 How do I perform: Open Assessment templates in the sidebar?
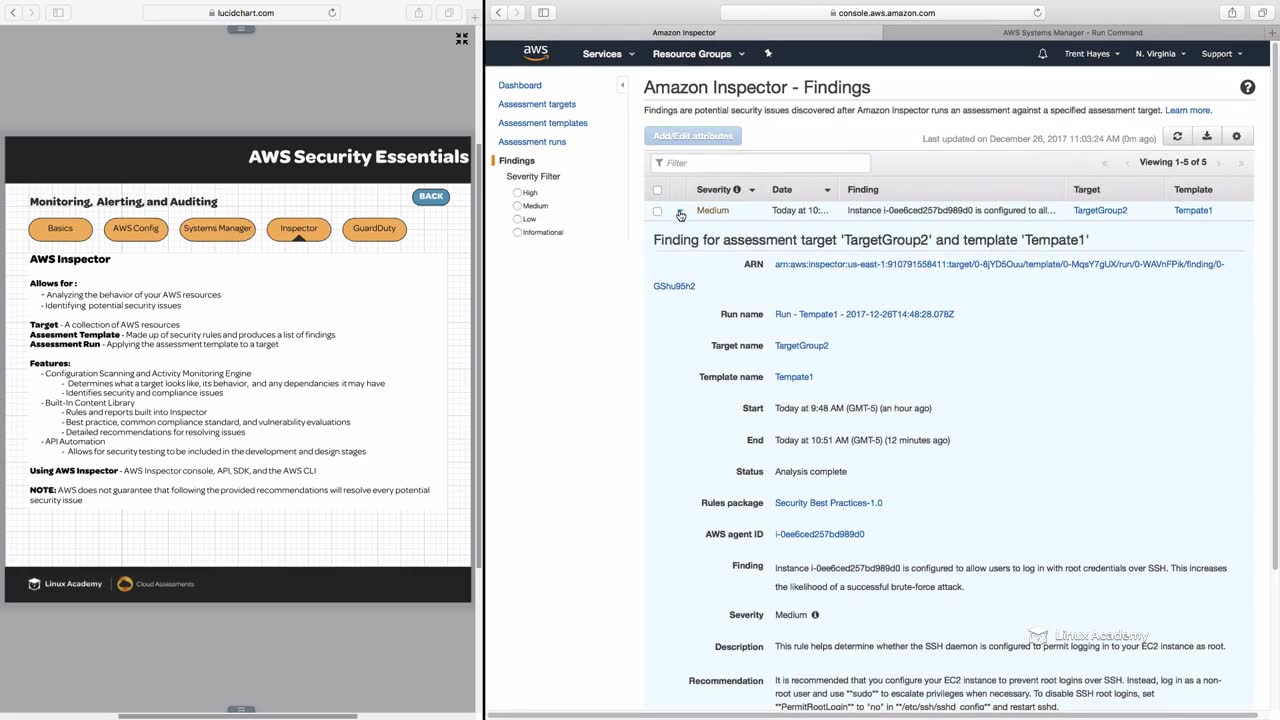(x=543, y=123)
